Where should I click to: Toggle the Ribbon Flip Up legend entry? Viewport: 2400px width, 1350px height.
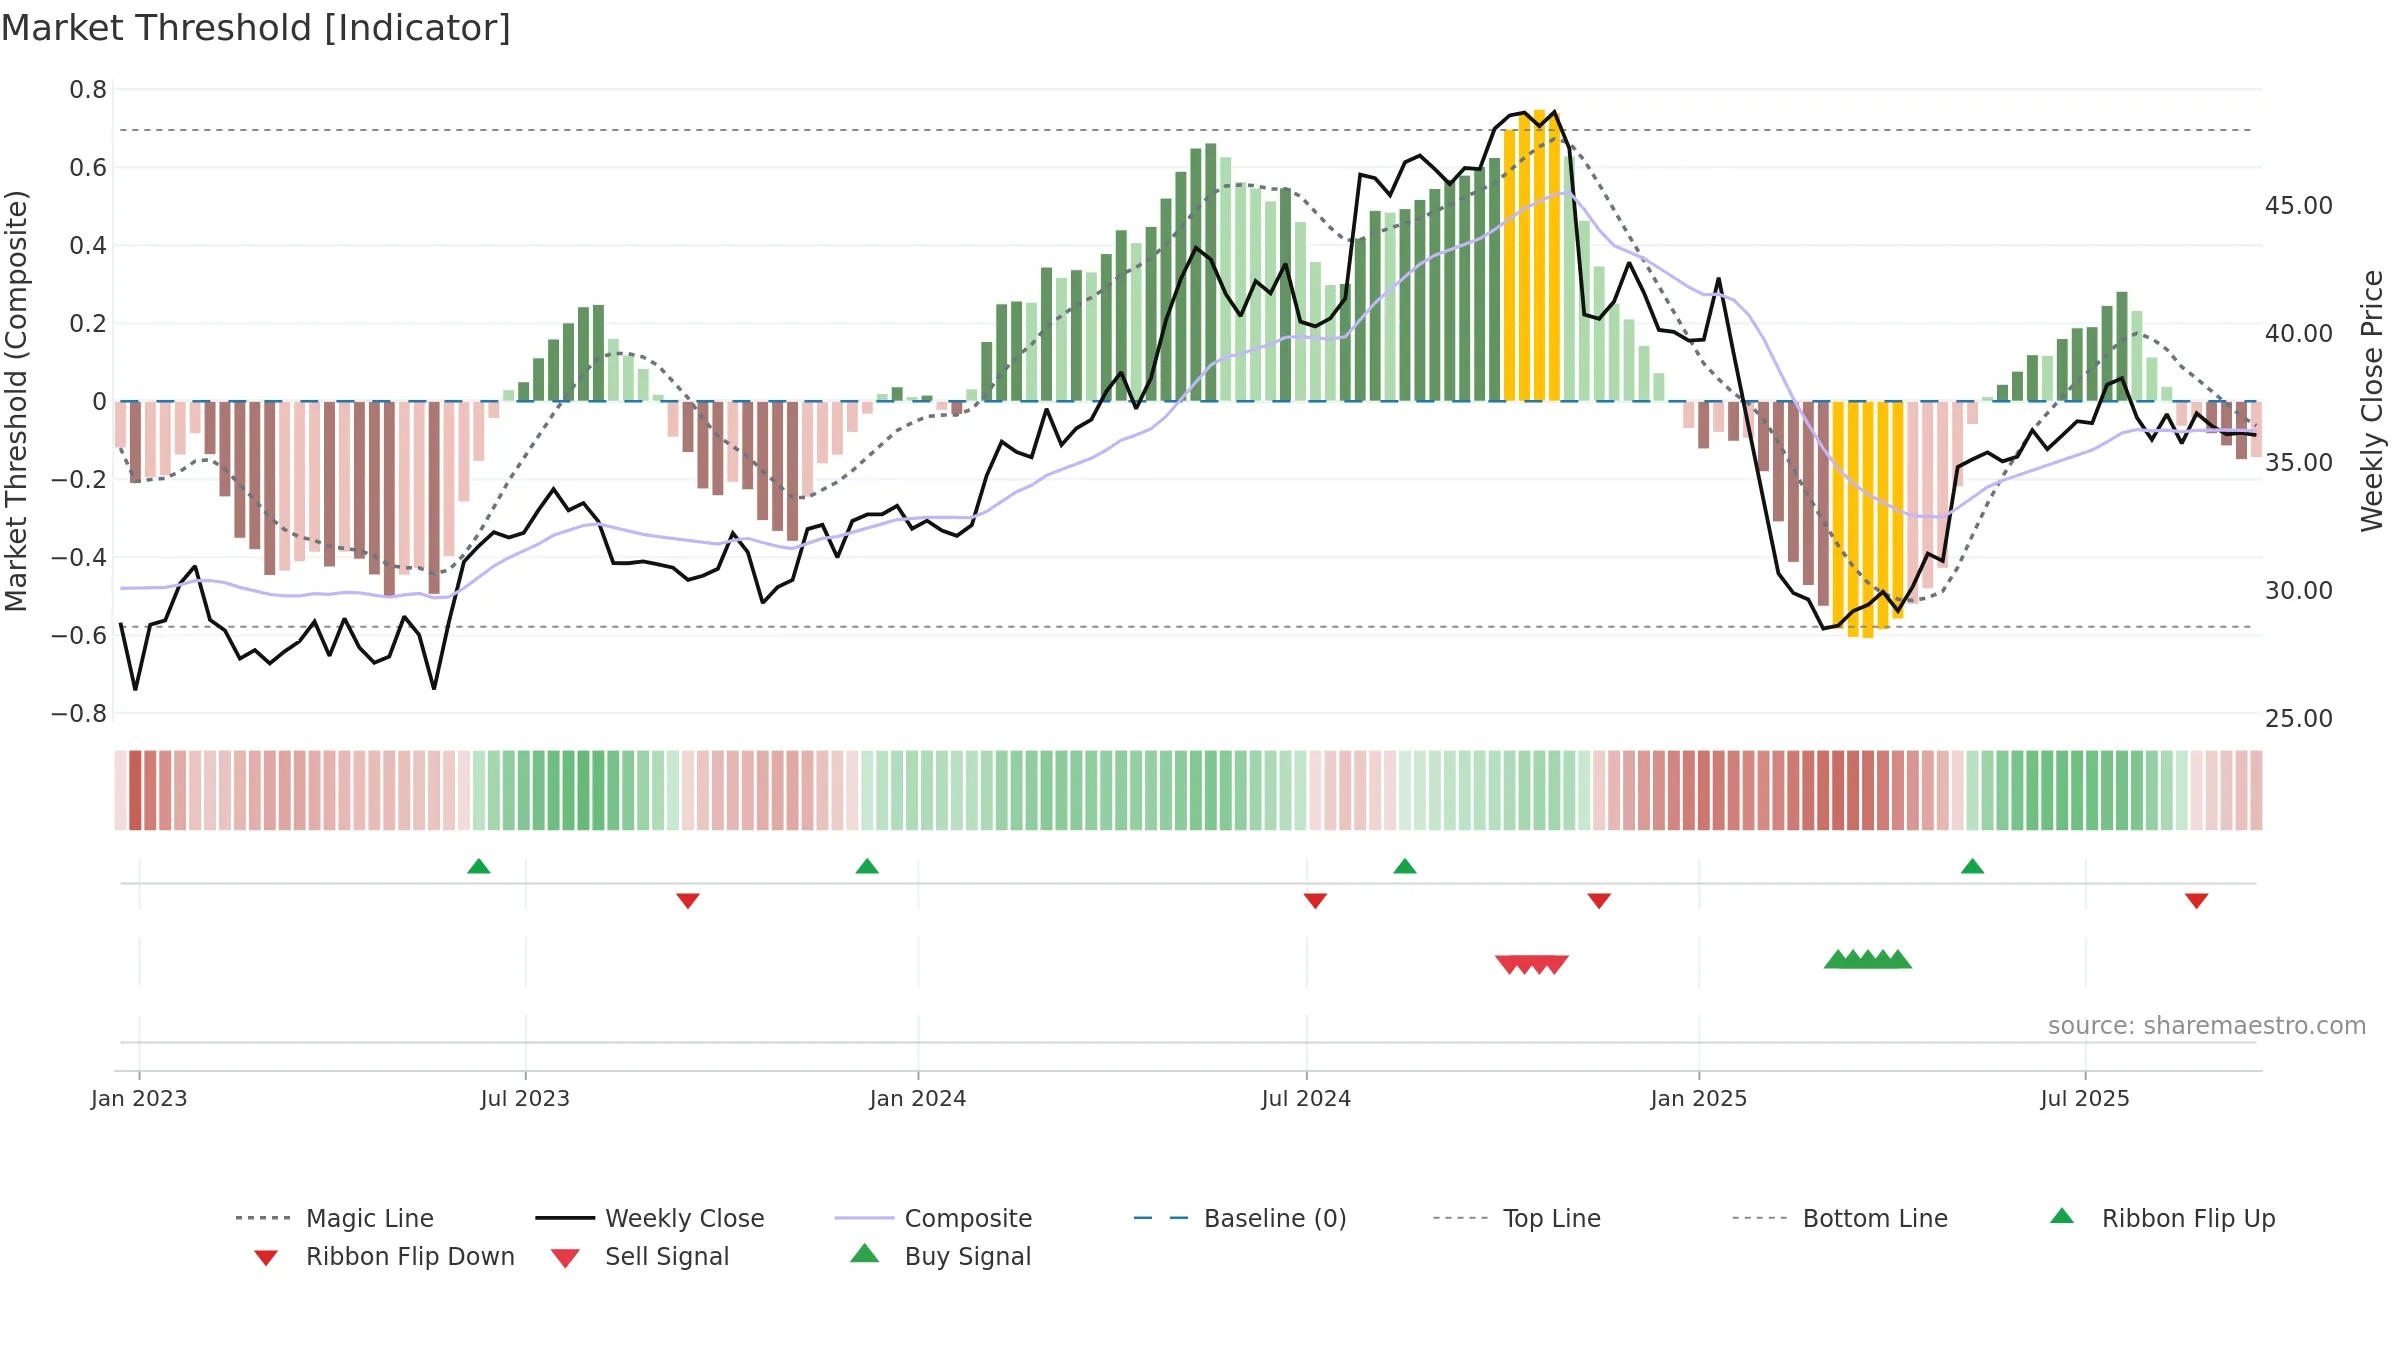(2162, 1218)
